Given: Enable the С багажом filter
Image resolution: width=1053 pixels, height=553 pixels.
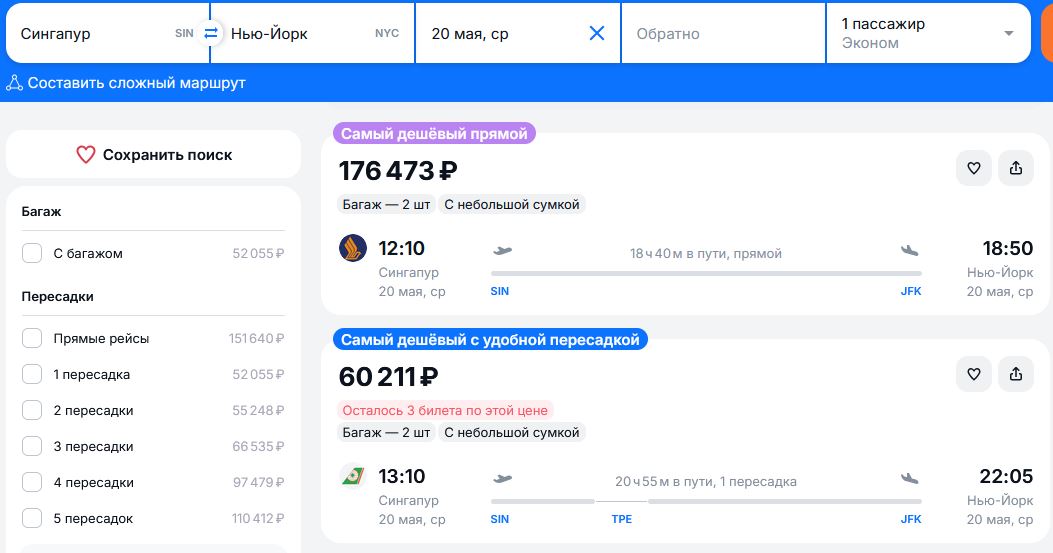Looking at the screenshot, I should click(x=32, y=254).
